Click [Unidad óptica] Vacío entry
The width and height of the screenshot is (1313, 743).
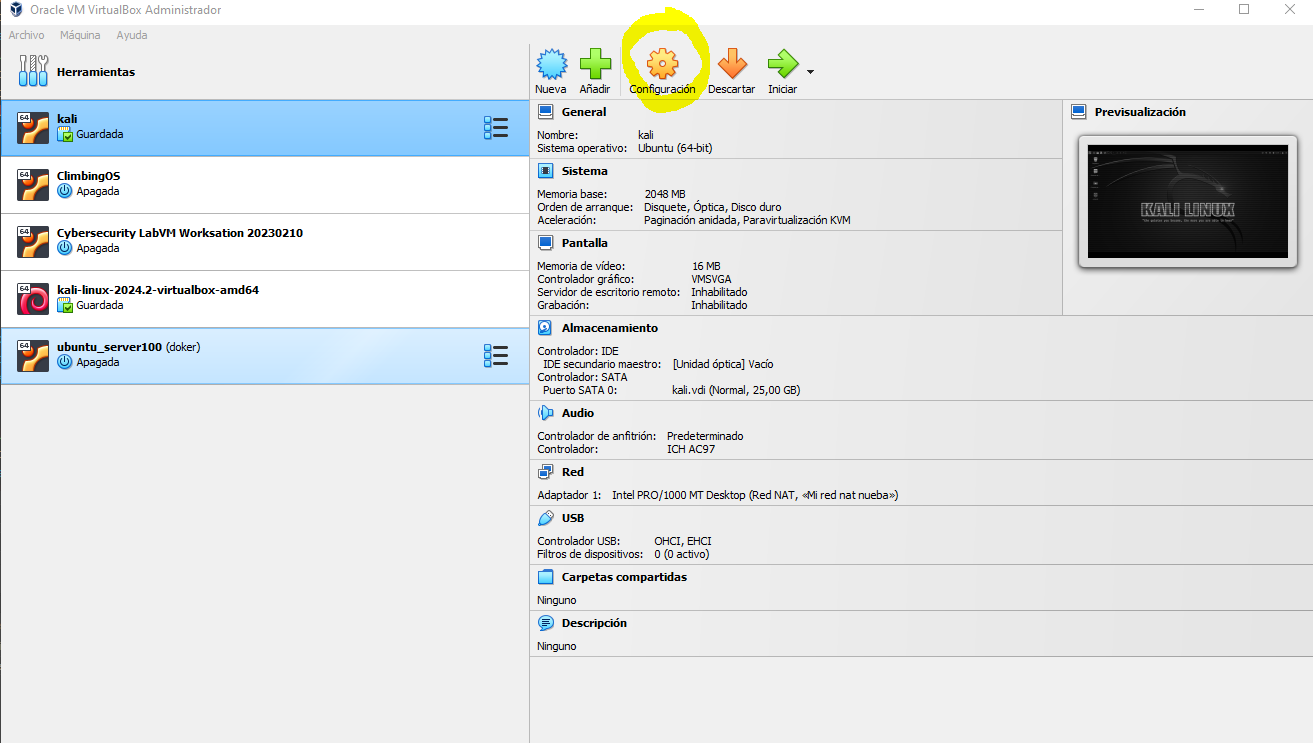coord(723,364)
